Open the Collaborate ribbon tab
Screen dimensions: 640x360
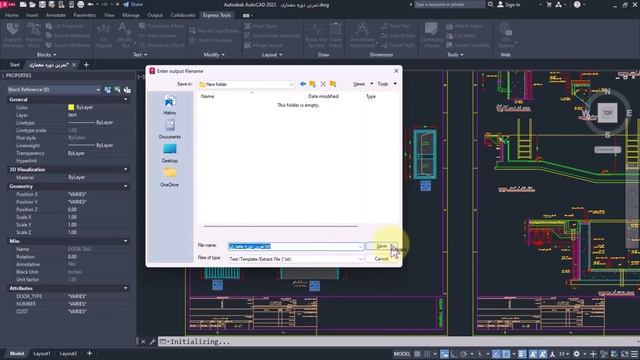click(x=183, y=15)
